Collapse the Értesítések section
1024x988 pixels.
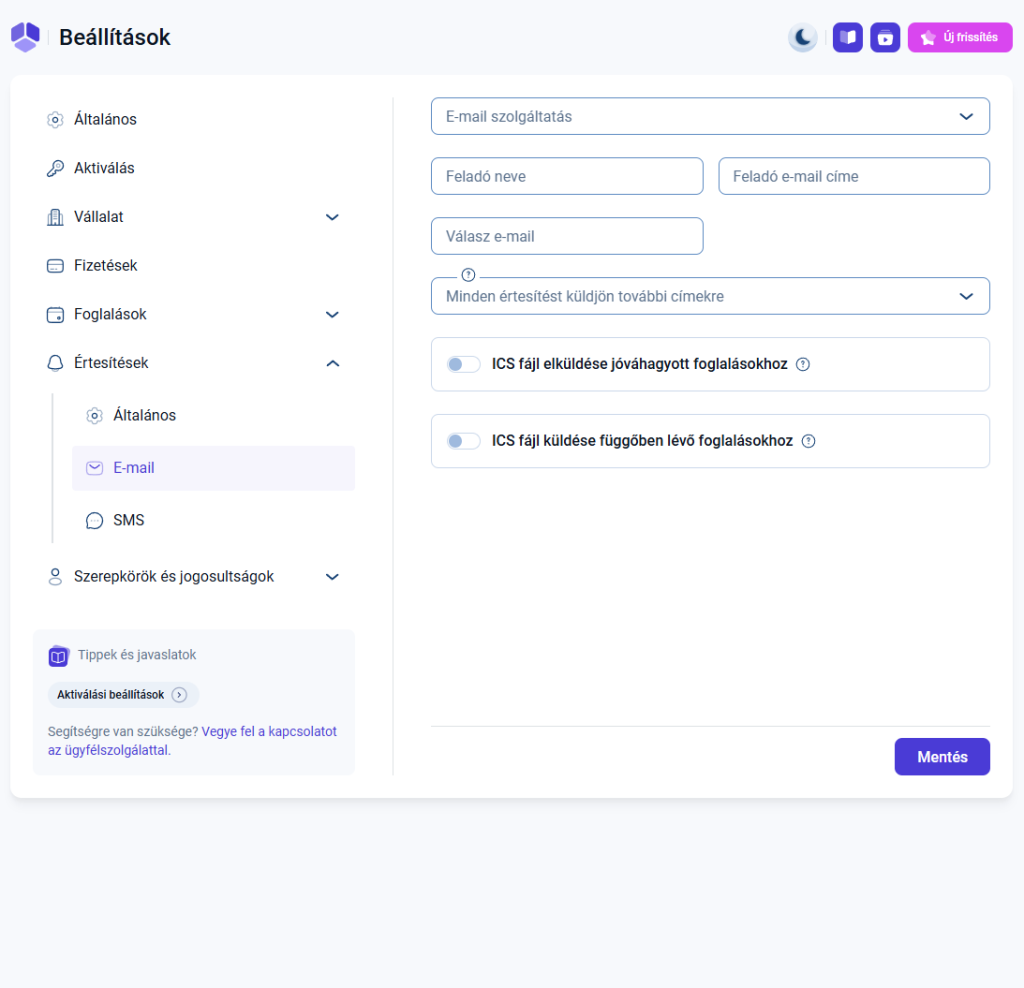[333, 363]
